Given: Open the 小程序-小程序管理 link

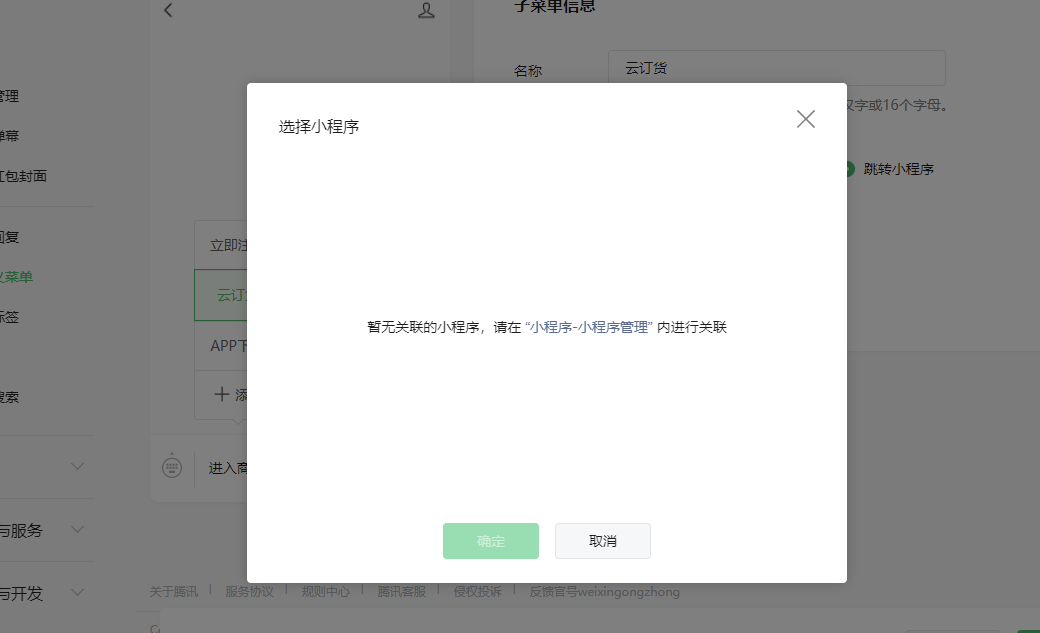Looking at the screenshot, I should [589, 327].
